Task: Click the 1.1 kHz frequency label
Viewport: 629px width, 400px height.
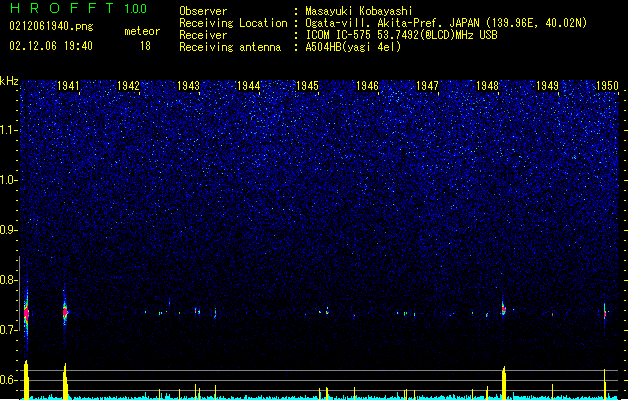Action: tap(8, 130)
